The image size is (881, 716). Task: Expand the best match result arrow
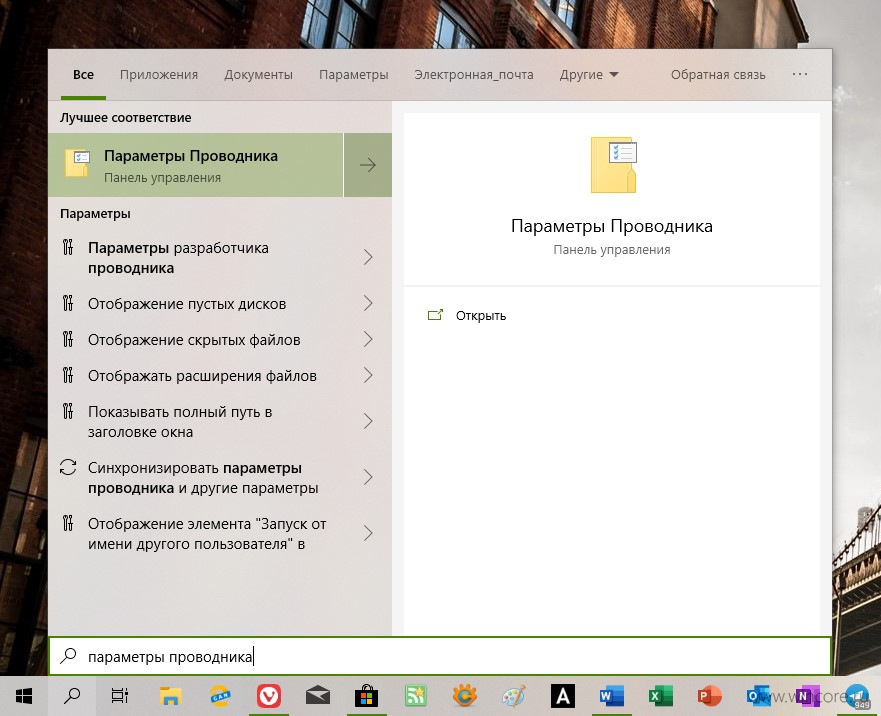367,165
